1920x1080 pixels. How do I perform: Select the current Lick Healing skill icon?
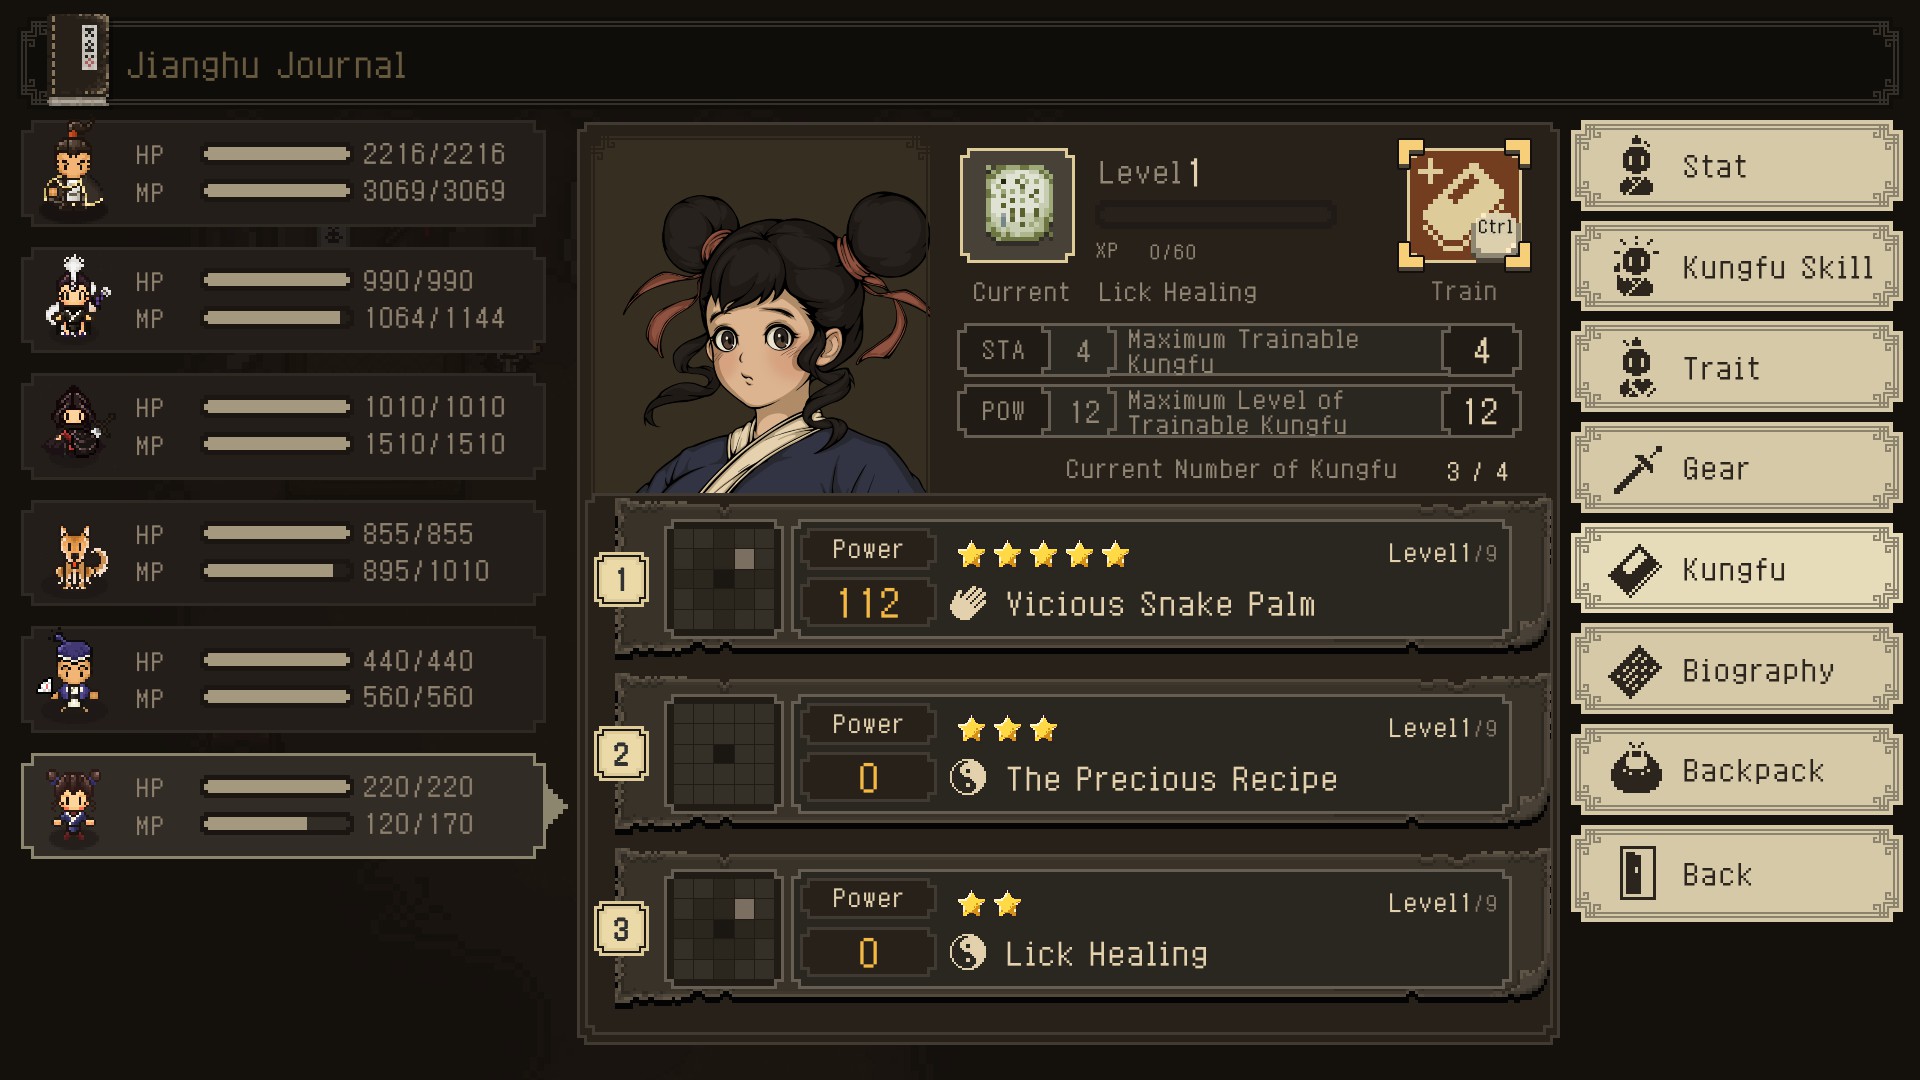tap(1018, 205)
